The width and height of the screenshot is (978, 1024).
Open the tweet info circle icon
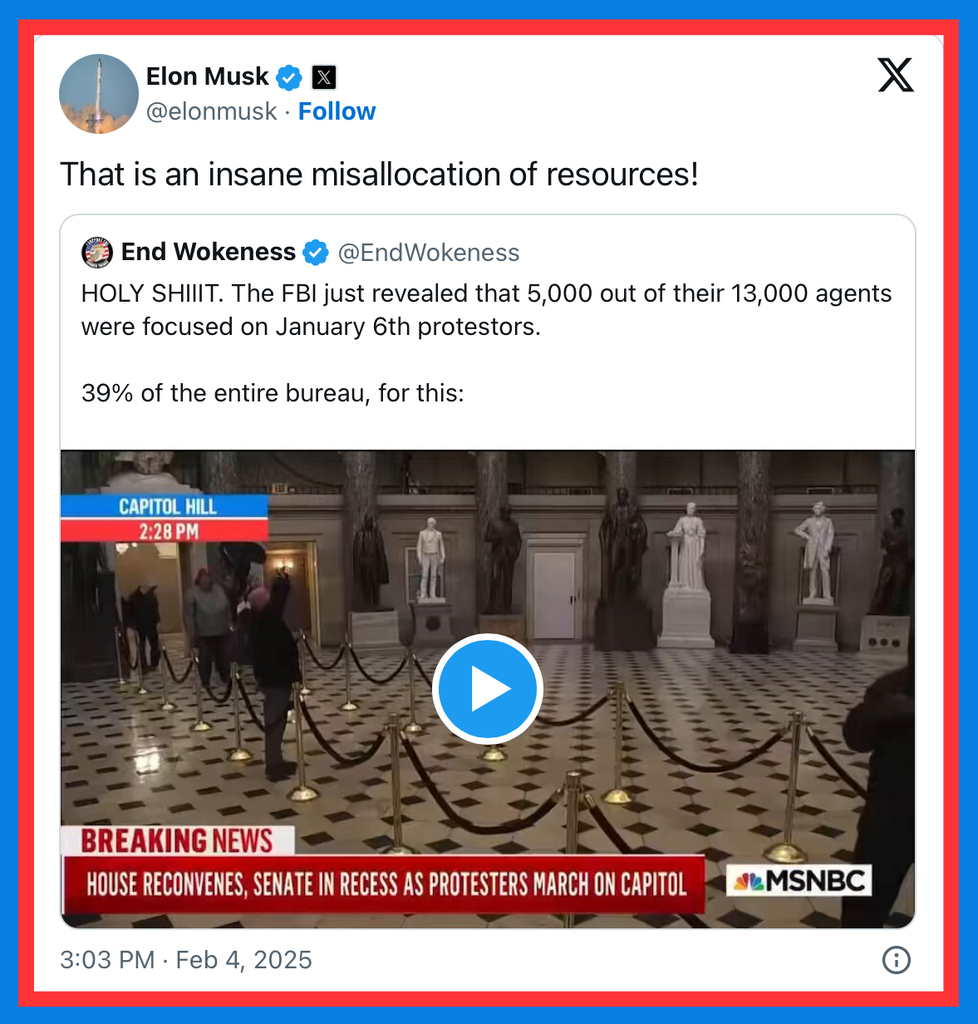pyautogui.click(x=896, y=960)
